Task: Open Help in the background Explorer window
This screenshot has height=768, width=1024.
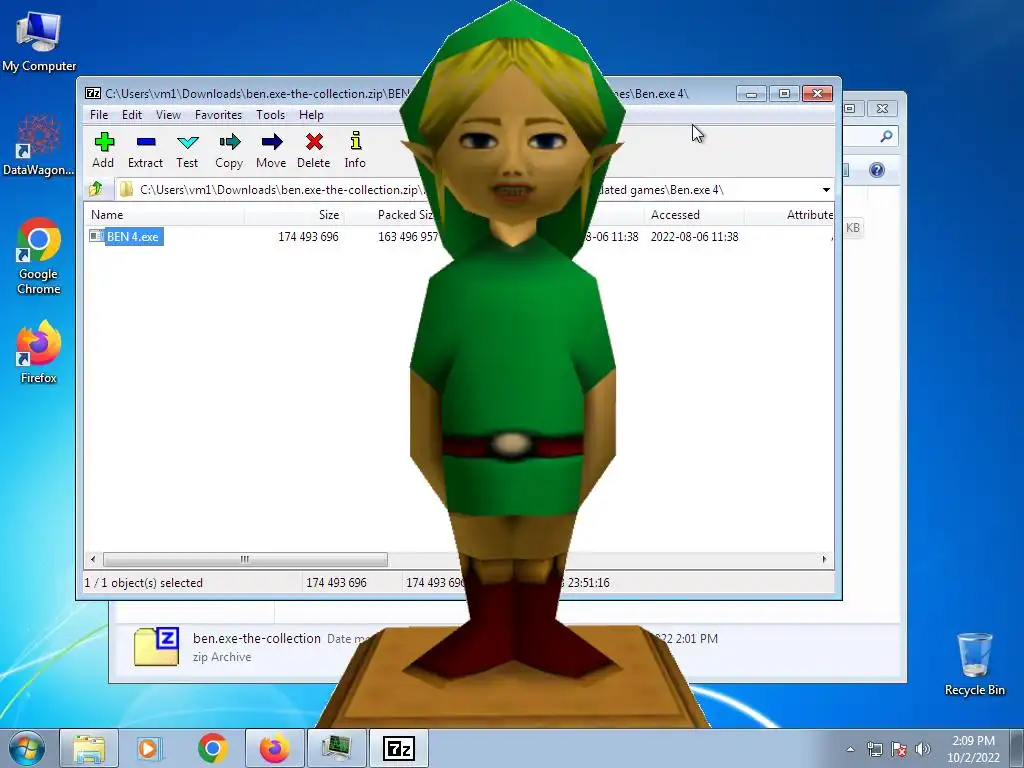Action: (877, 170)
